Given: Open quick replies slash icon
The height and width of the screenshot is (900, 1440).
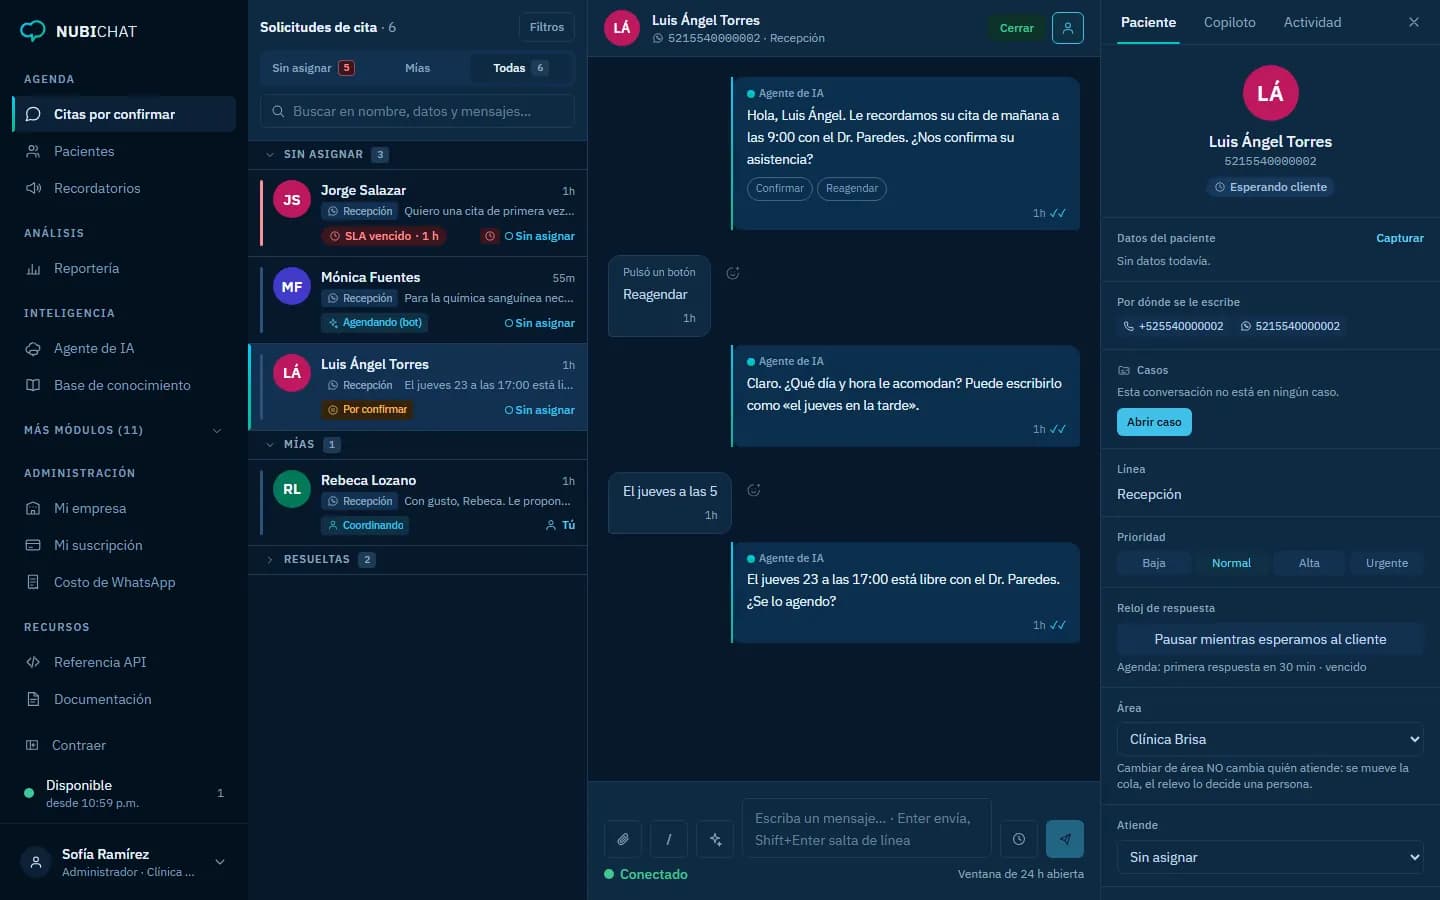Looking at the screenshot, I should pos(669,839).
